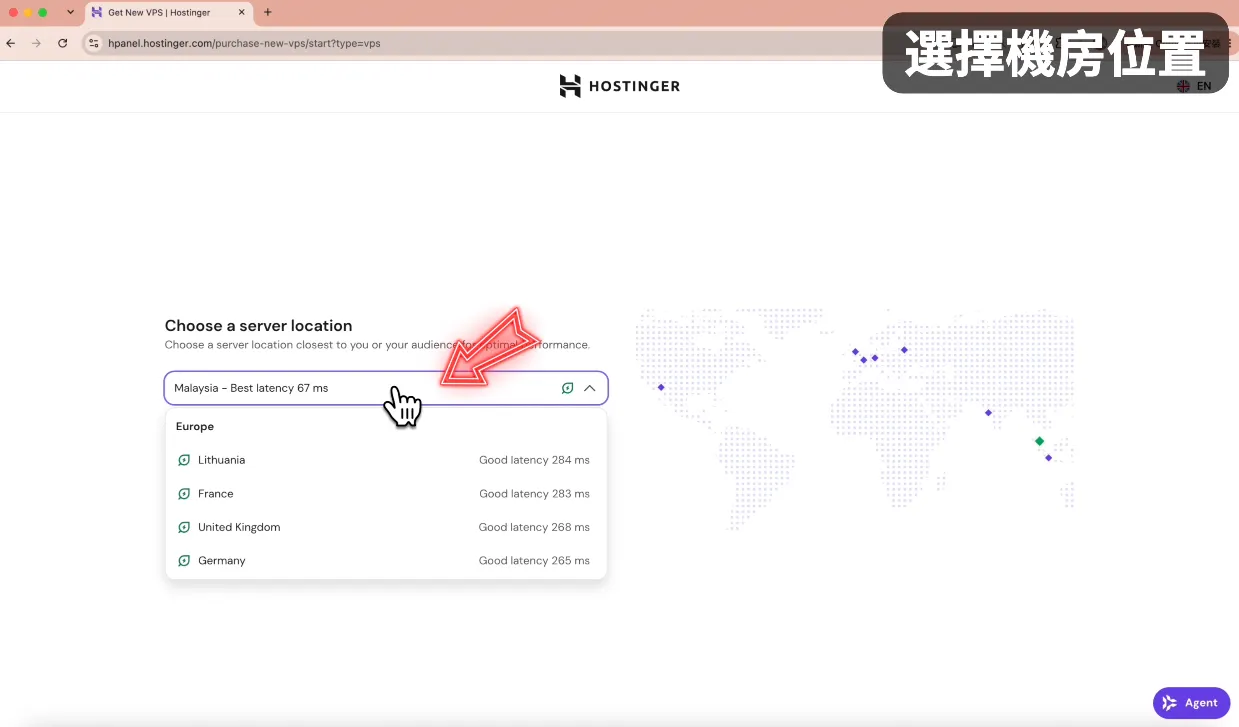Click the leaf icon beside United Kingdom

(x=184, y=527)
